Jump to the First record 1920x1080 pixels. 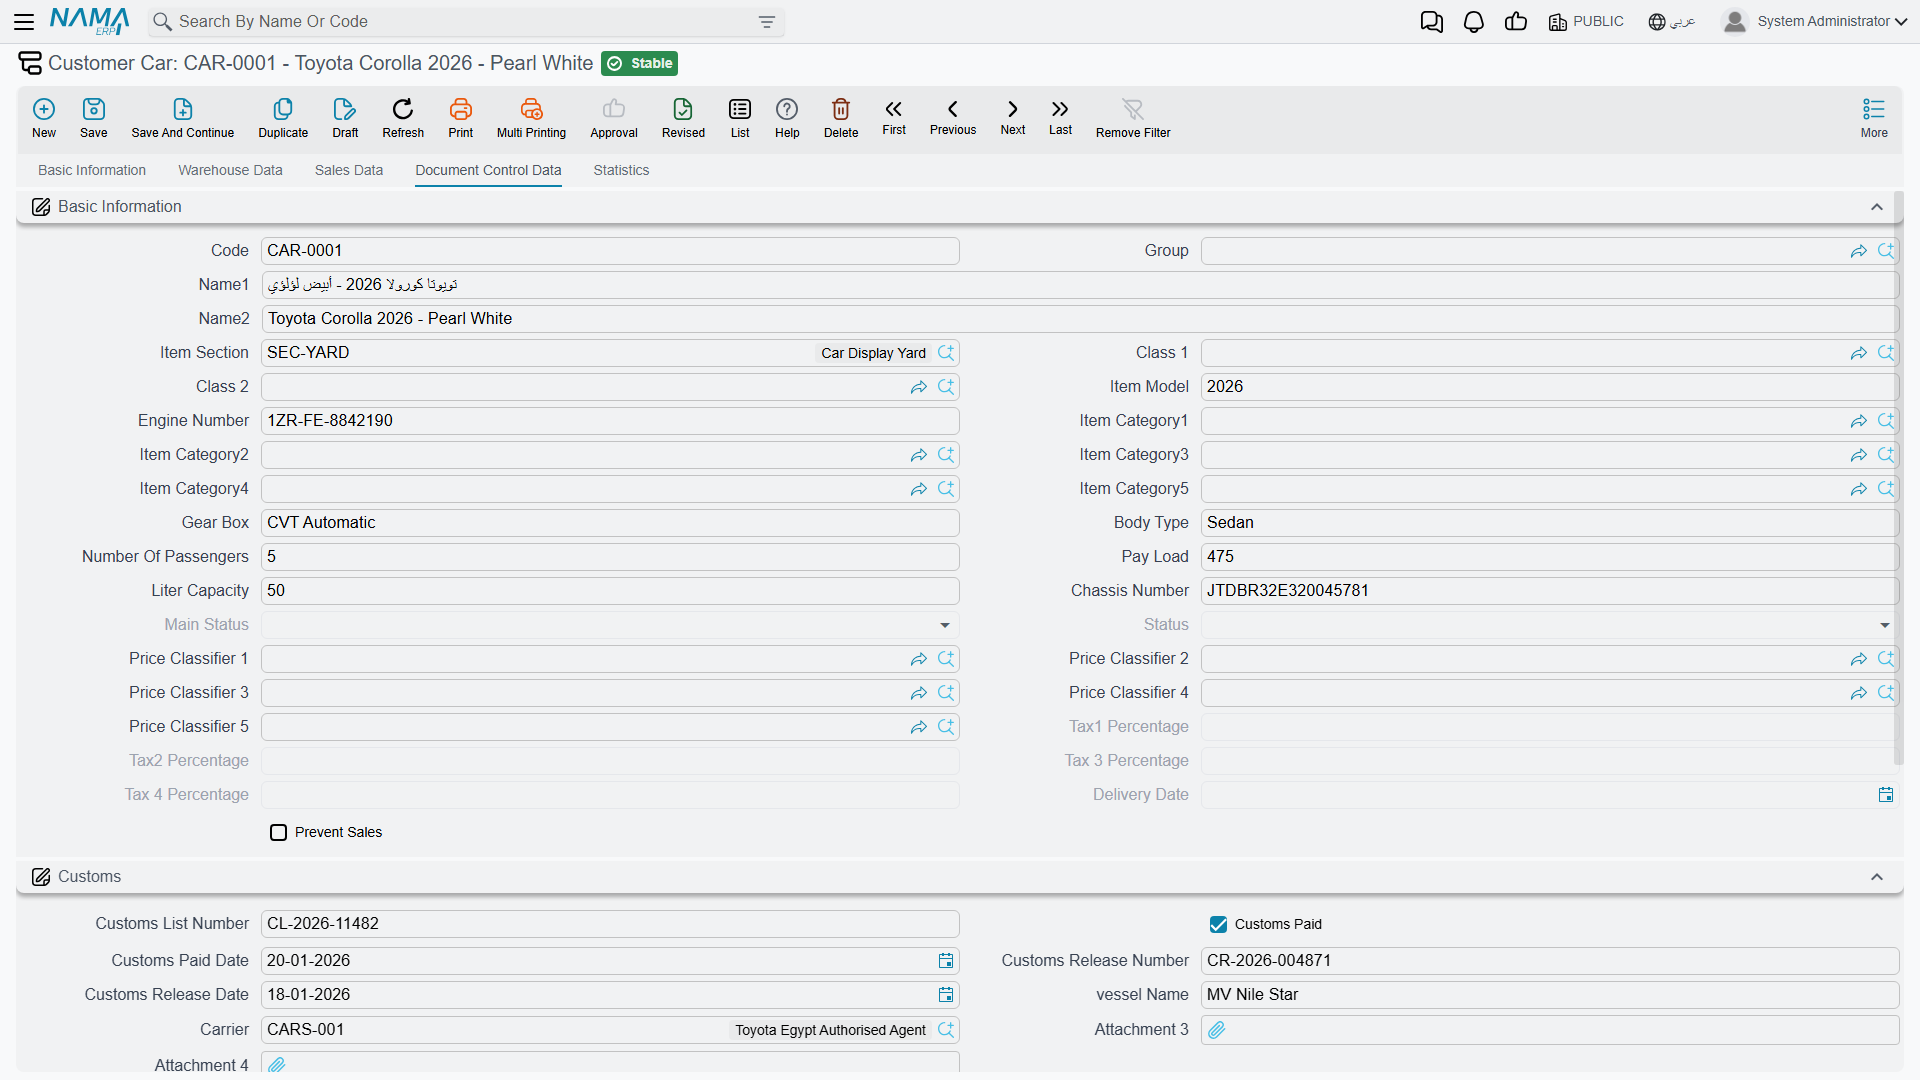pyautogui.click(x=894, y=116)
